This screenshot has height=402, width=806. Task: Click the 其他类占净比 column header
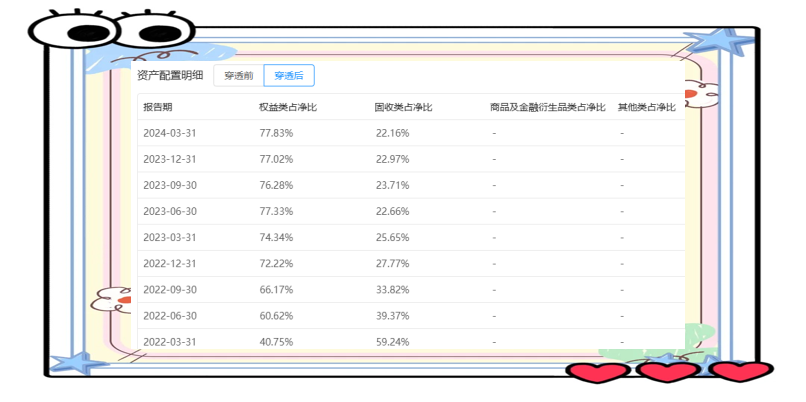point(647,107)
